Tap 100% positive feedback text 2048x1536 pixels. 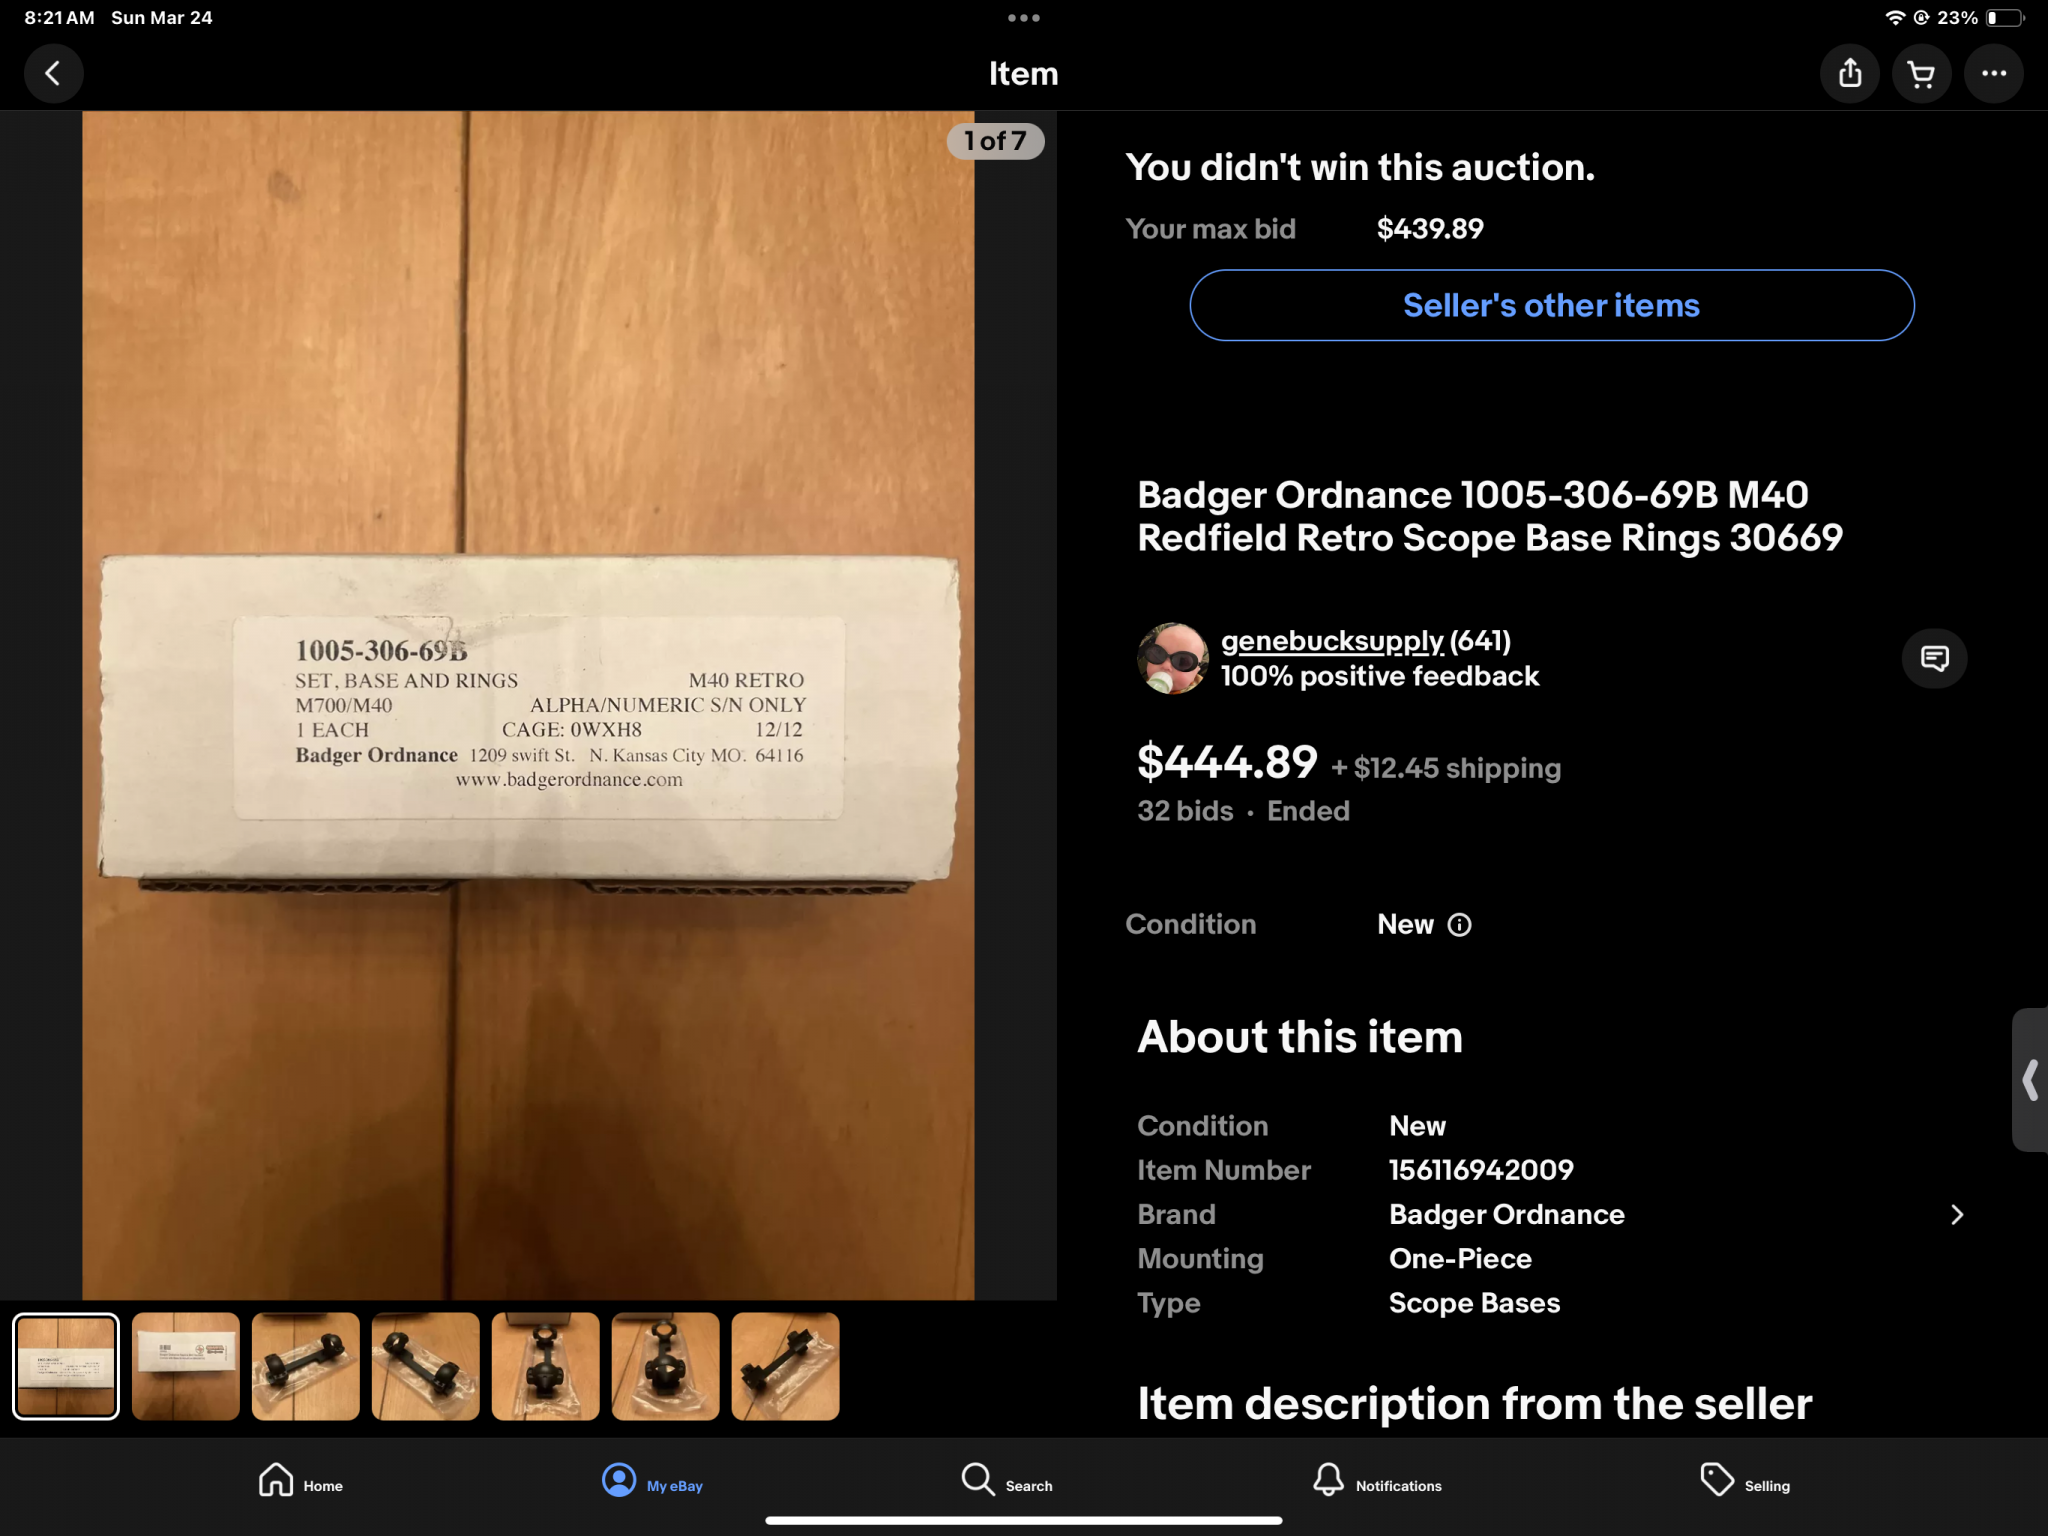(1380, 676)
